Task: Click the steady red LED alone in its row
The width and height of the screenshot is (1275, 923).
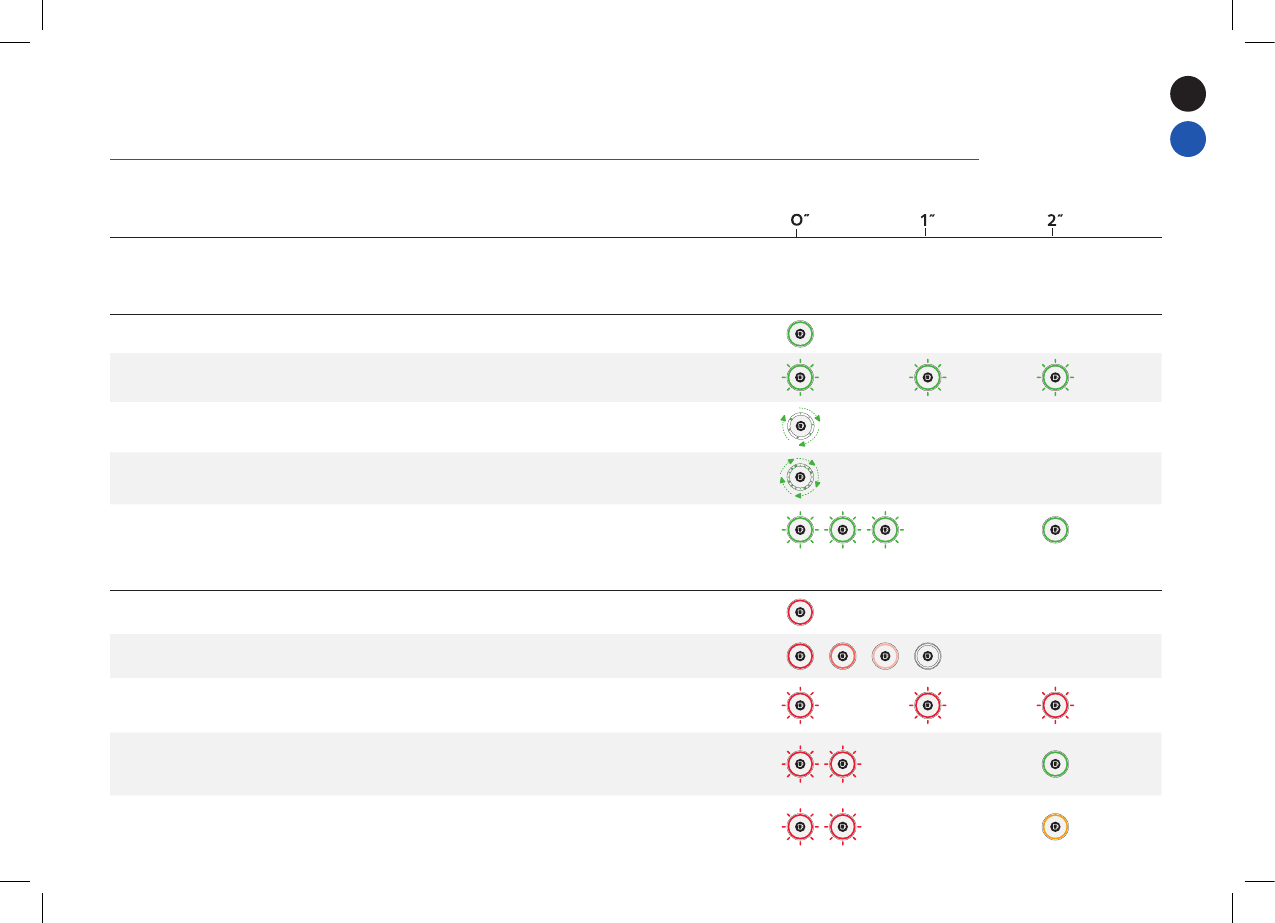Action: [x=799, y=612]
